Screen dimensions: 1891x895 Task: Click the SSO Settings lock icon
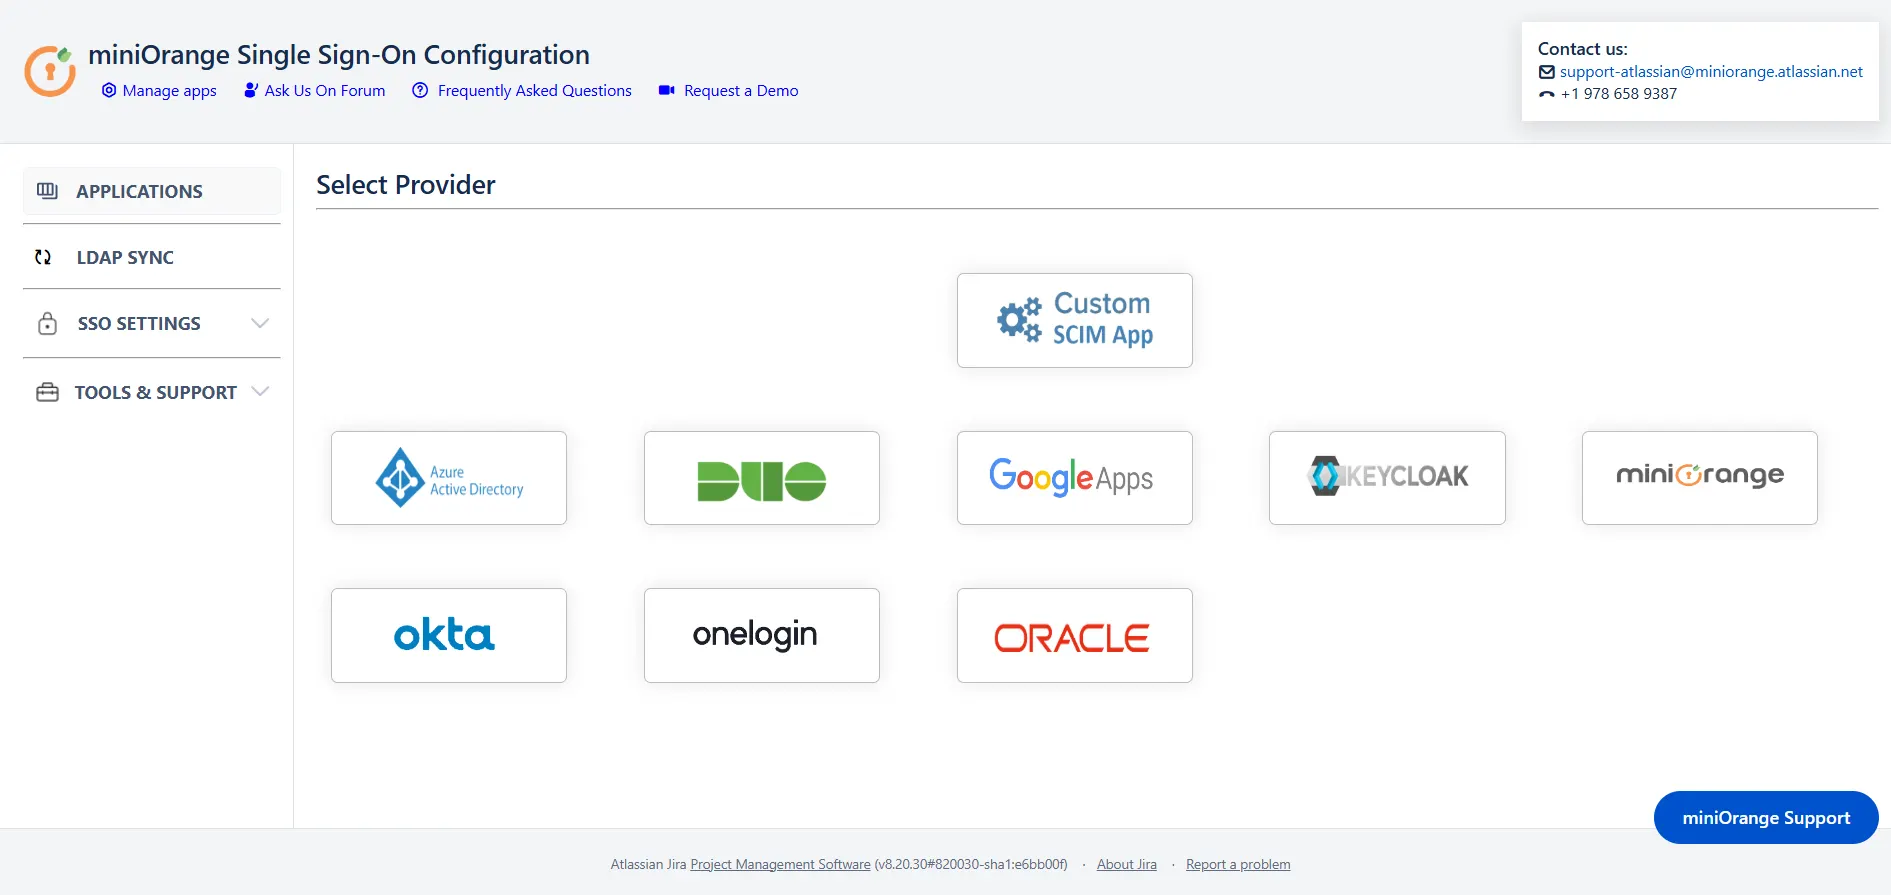[47, 323]
